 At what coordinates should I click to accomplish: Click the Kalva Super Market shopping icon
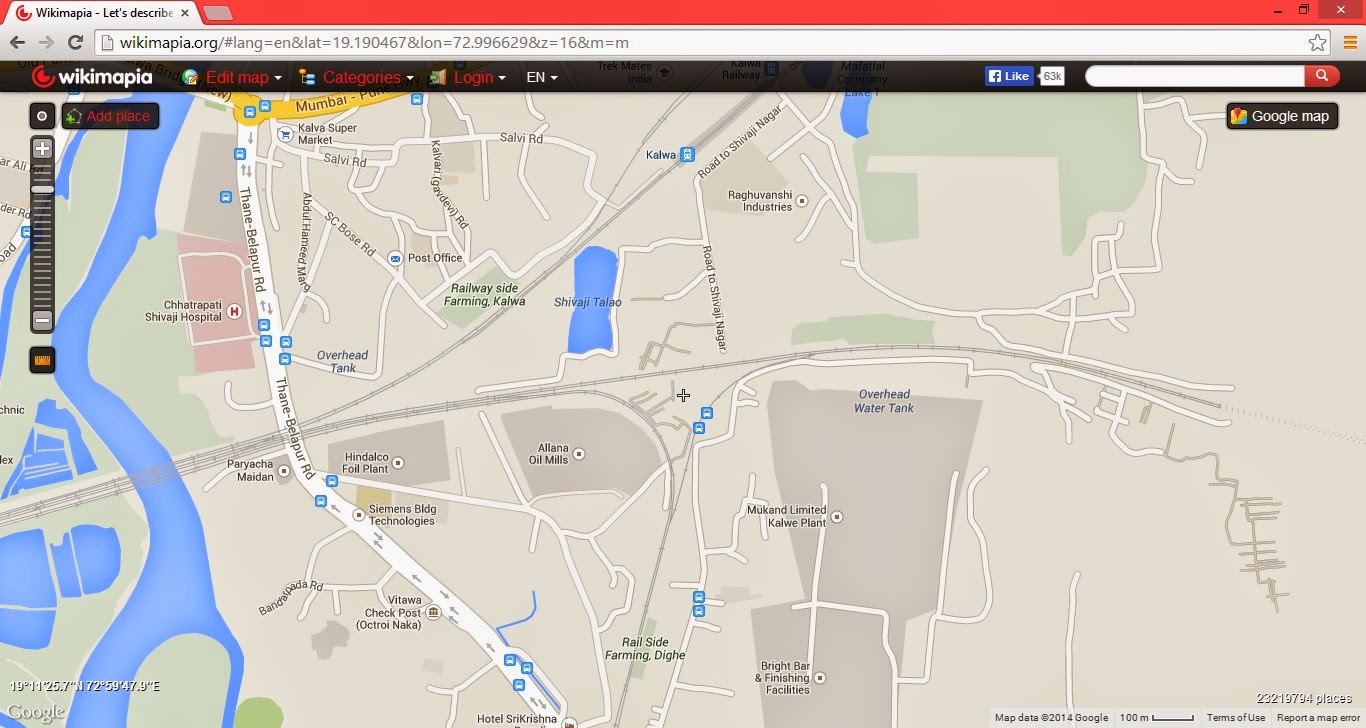tap(286, 134)
